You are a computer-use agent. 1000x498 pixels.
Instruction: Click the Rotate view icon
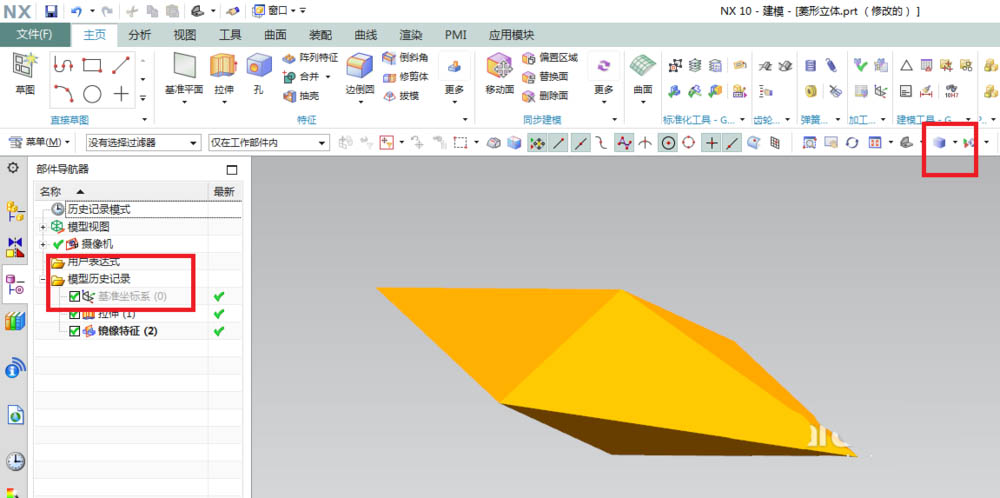[x=852, y=143]
